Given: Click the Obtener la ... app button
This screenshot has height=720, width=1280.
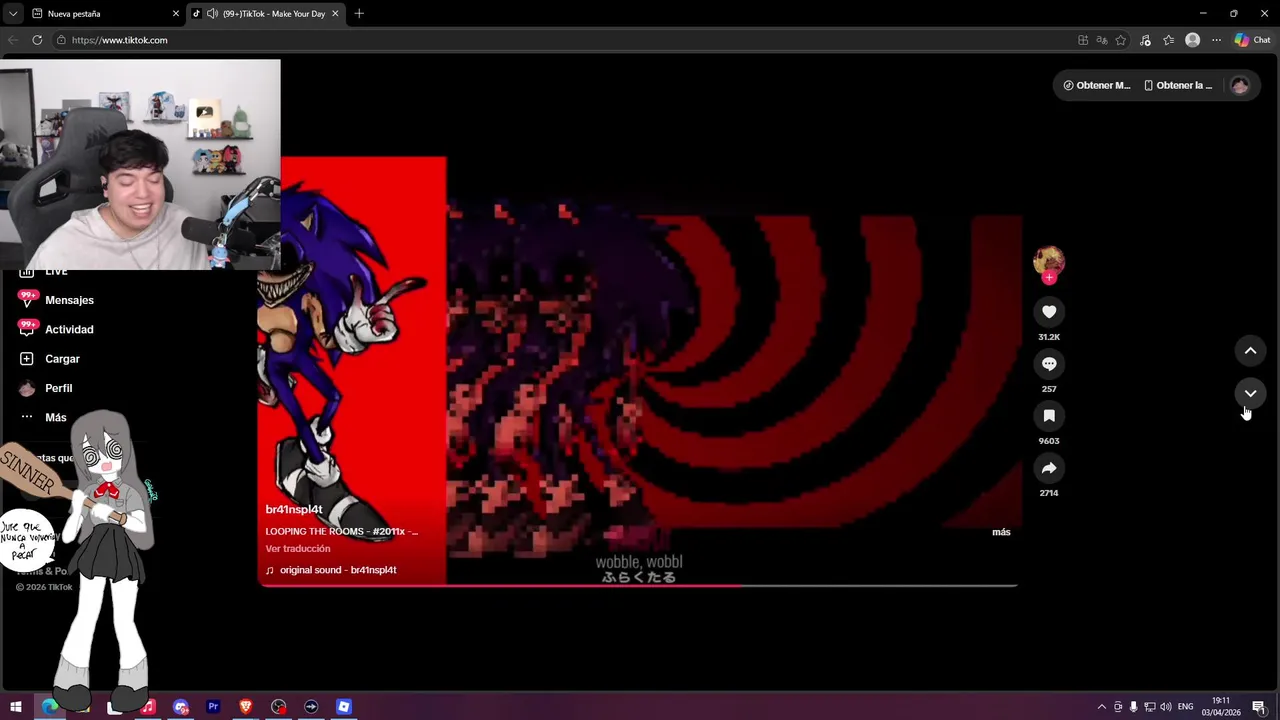Looking at the screenshot, I should 1178,85.
